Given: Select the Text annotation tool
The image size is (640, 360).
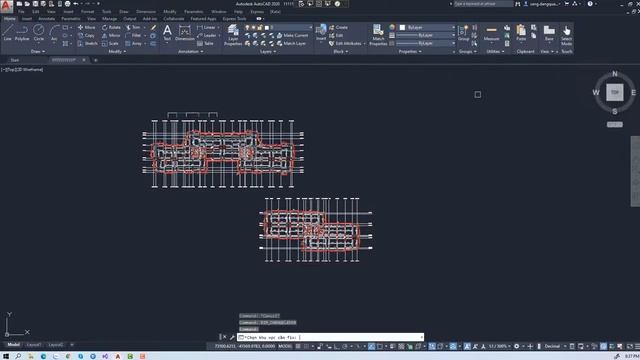Looking at the screenshot, I should tap(167, 33).
